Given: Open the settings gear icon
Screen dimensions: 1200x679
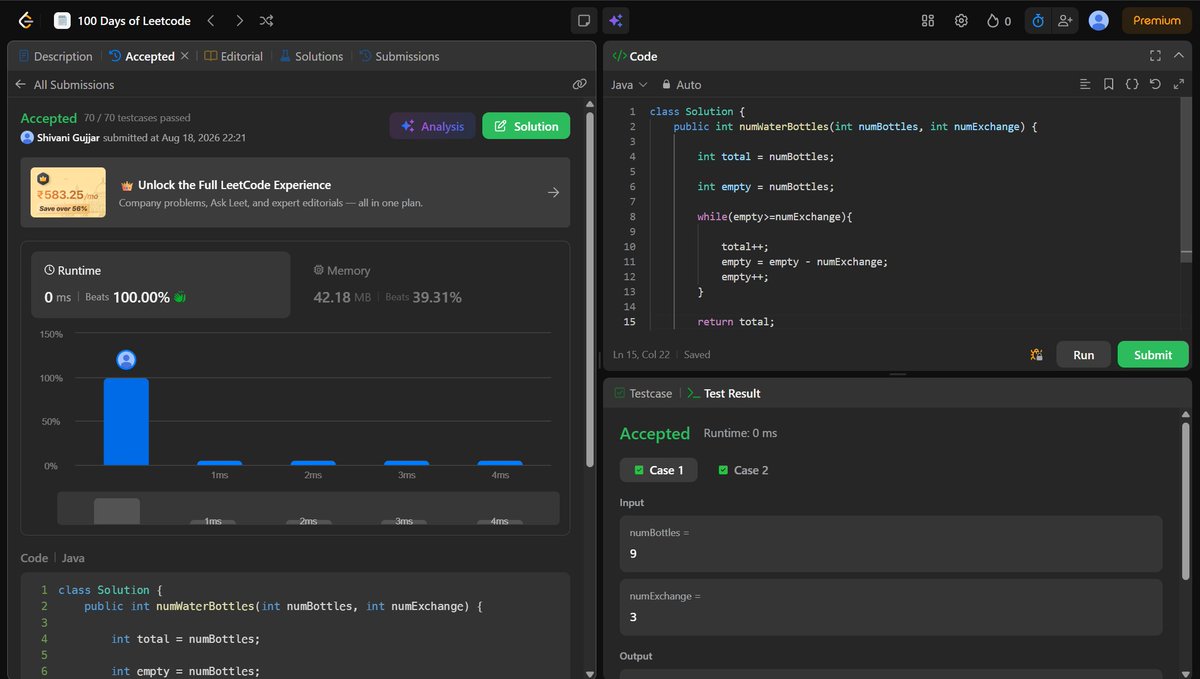Looking at the screenshot, I should pos(961,20).
